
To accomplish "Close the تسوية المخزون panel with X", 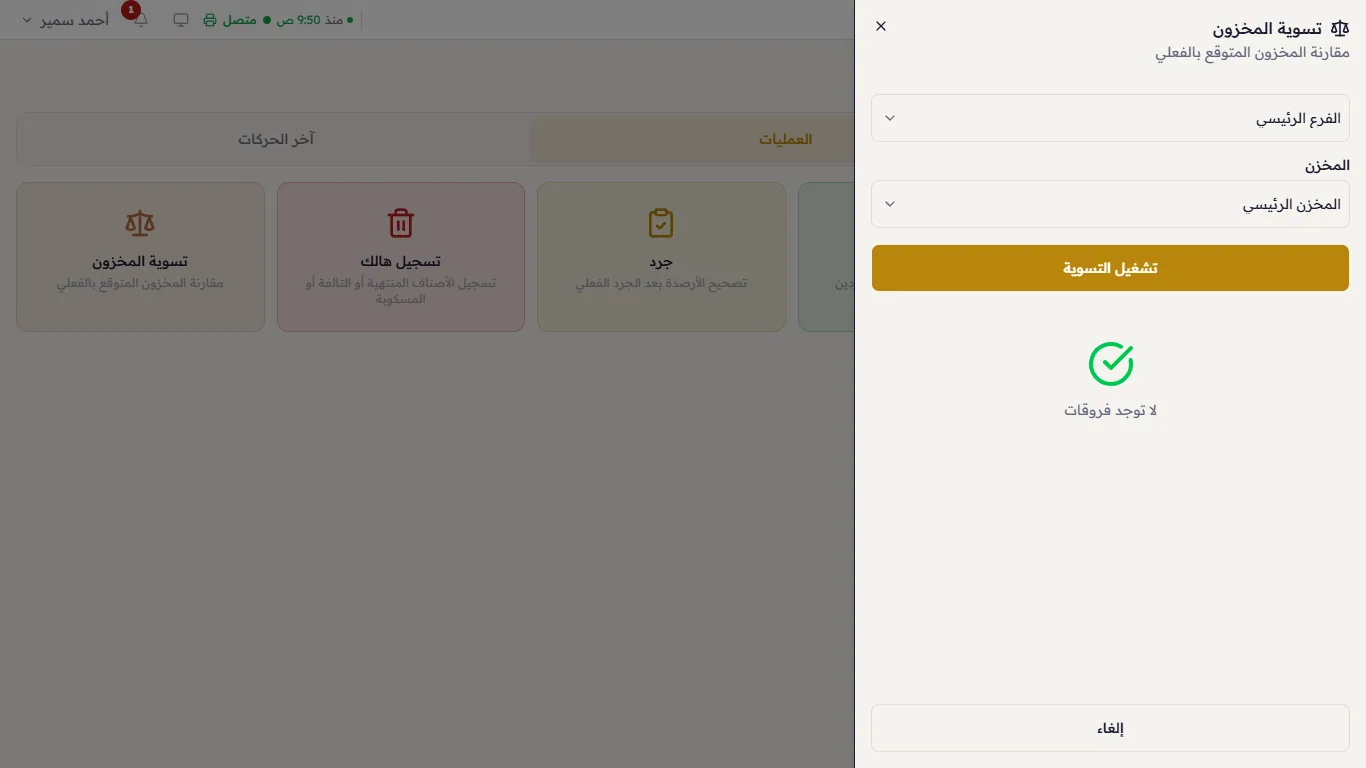I will tap(881, 26).
